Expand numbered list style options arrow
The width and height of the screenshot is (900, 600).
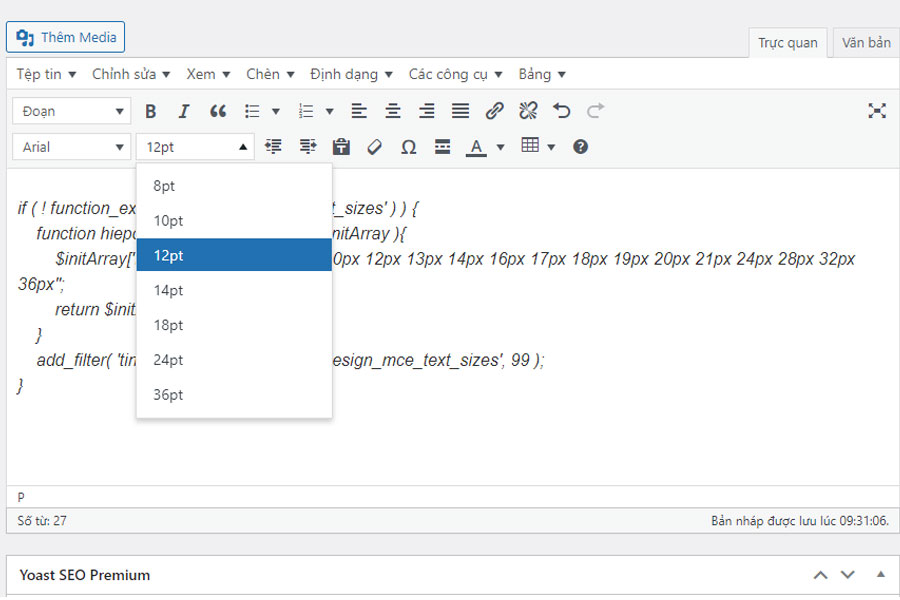coord(329,111)
